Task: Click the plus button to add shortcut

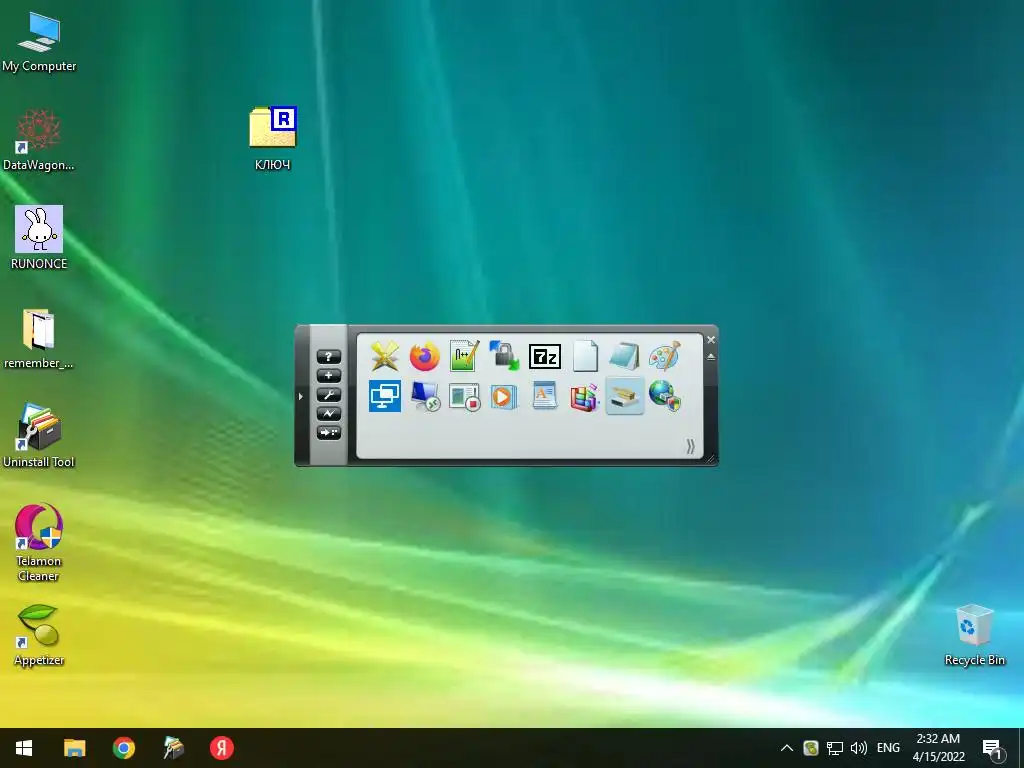Action: pos(328,376)
